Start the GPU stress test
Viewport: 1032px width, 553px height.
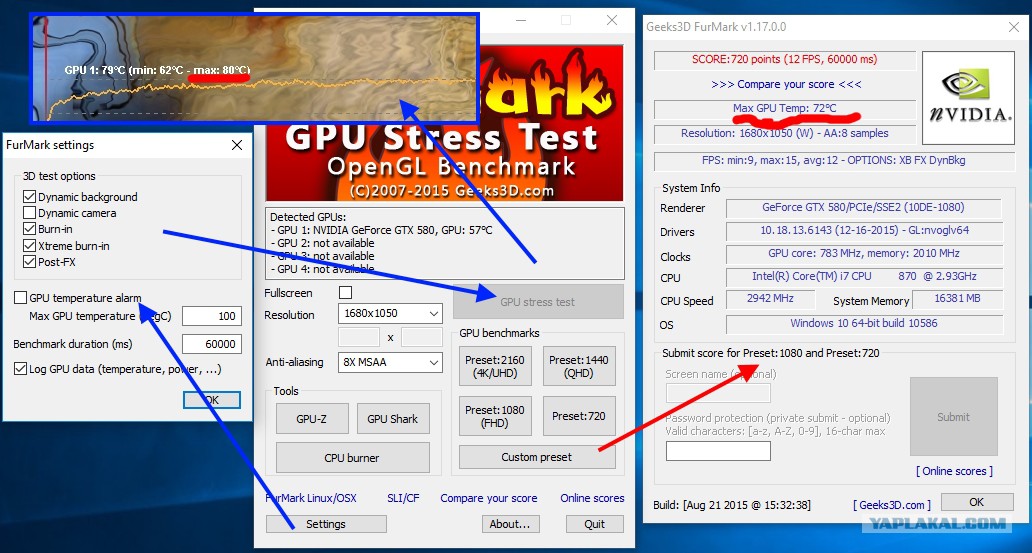(538, 302)
